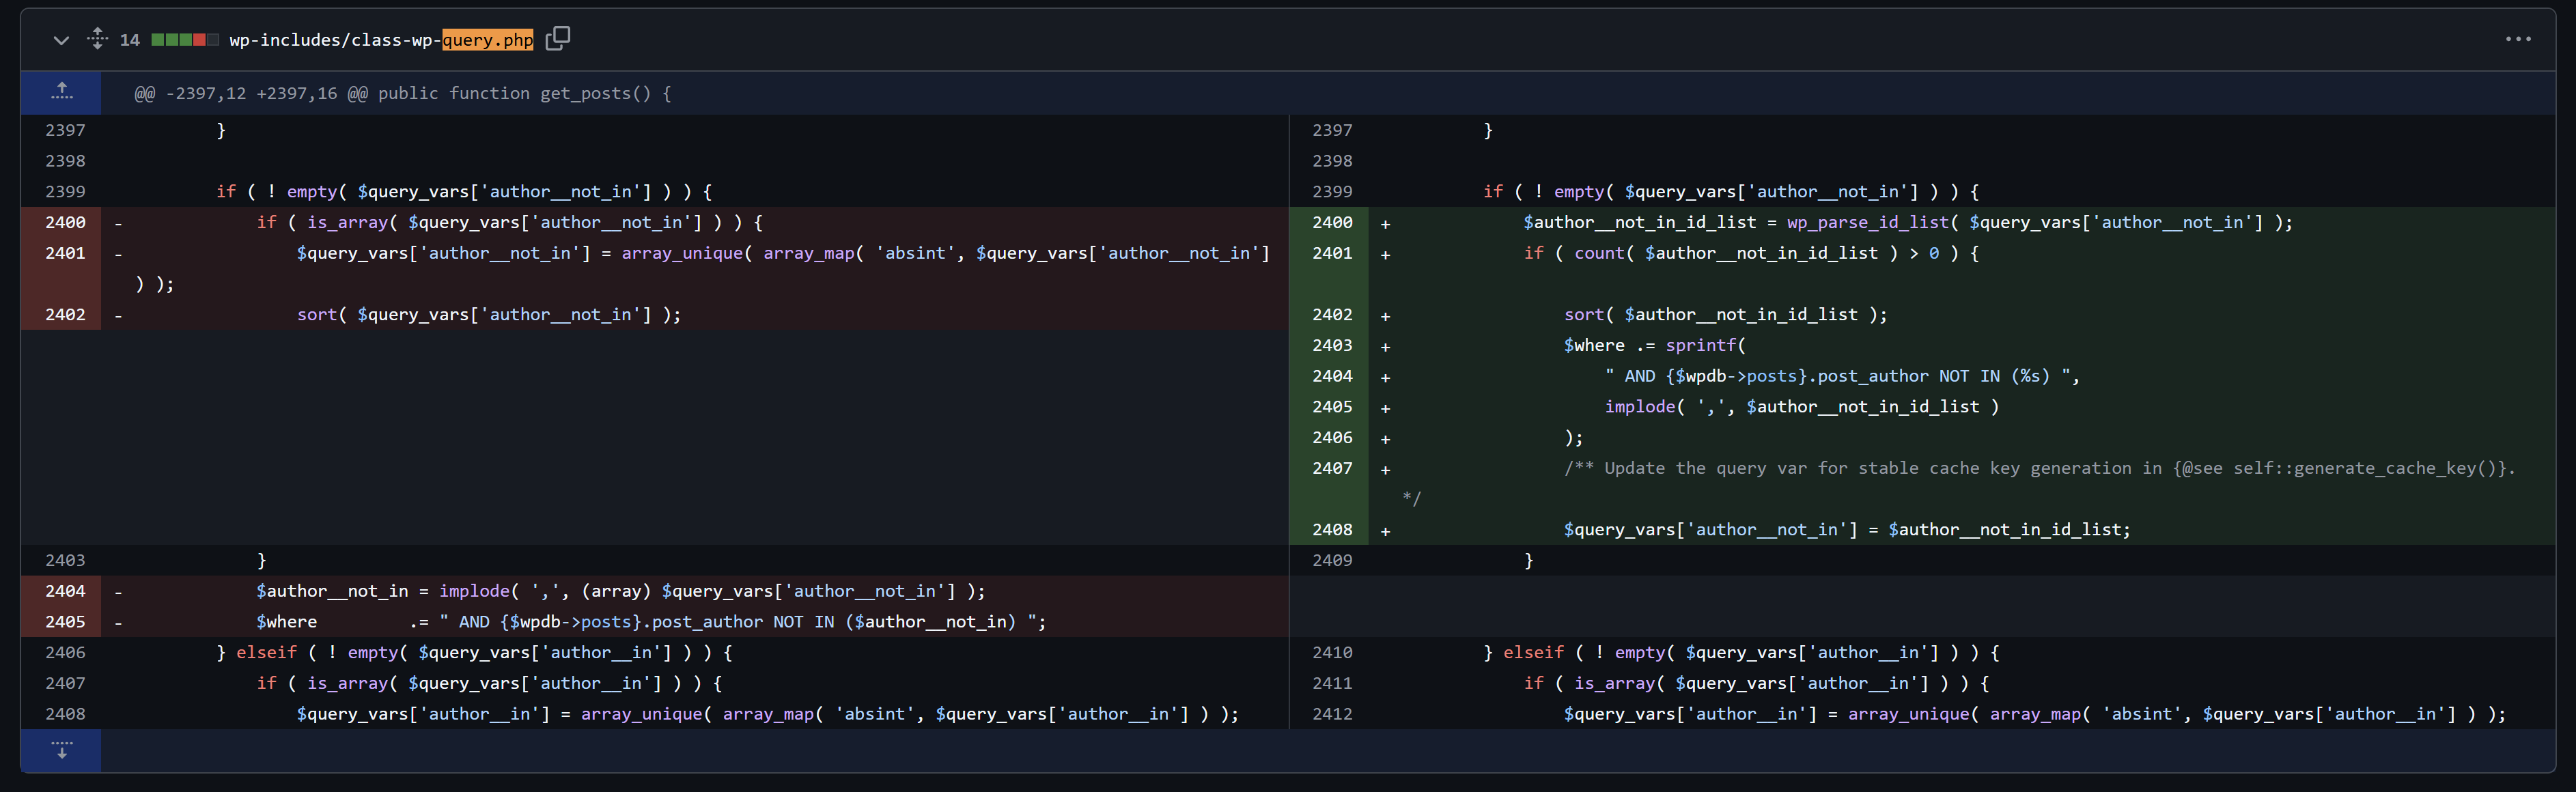Select deleted line number 2400
The height and width of the screenshot is (792, 2576).
coord(65,222)
